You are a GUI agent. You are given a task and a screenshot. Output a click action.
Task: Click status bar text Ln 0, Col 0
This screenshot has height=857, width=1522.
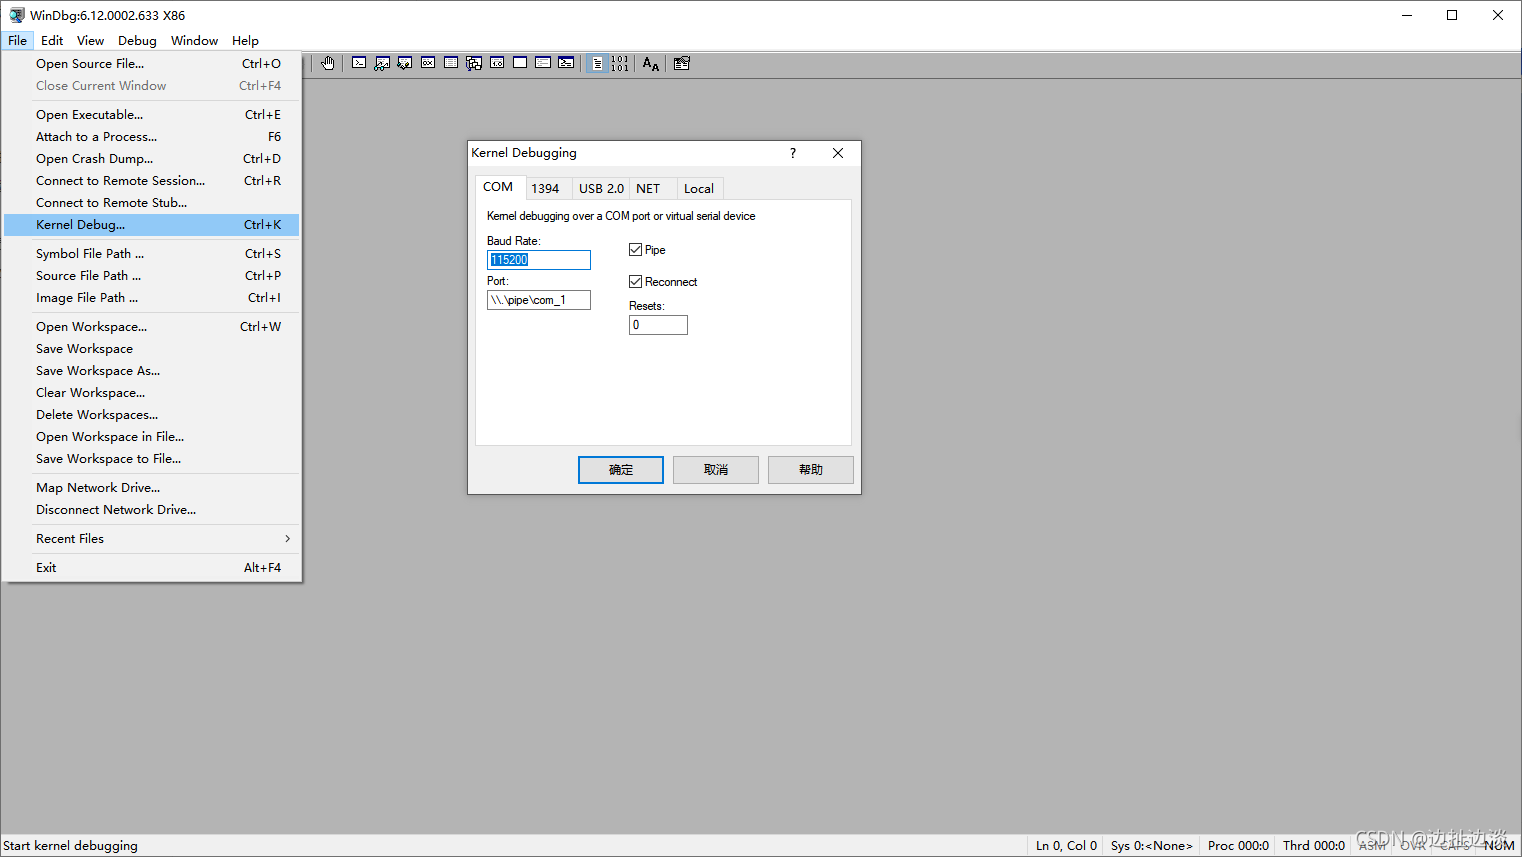[1066, 846]
